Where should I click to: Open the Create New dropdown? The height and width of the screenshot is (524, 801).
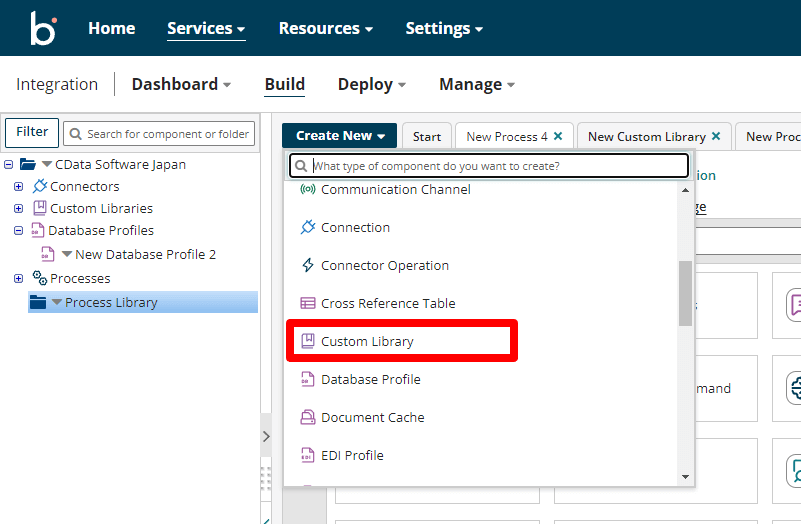point(340,137)
